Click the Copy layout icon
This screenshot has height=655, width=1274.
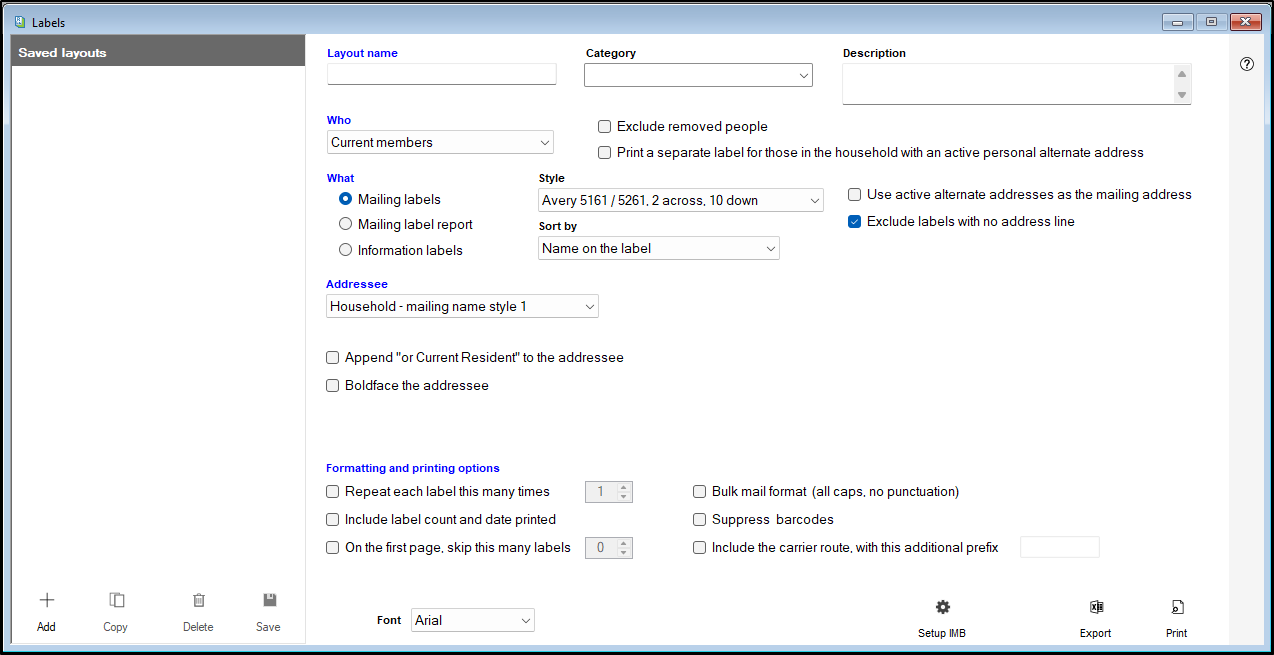tap(116, 601)
